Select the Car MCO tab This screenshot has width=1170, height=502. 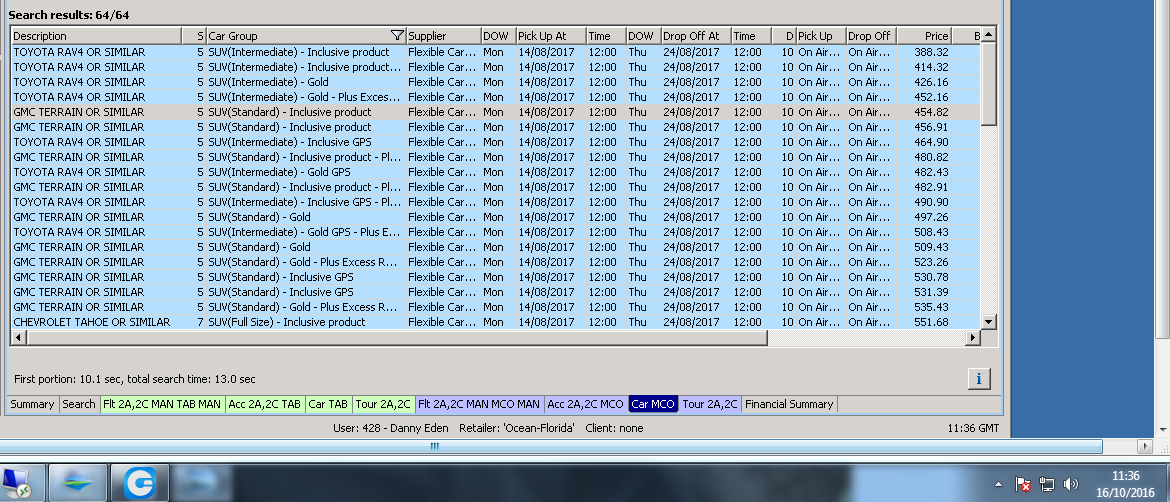653,404
